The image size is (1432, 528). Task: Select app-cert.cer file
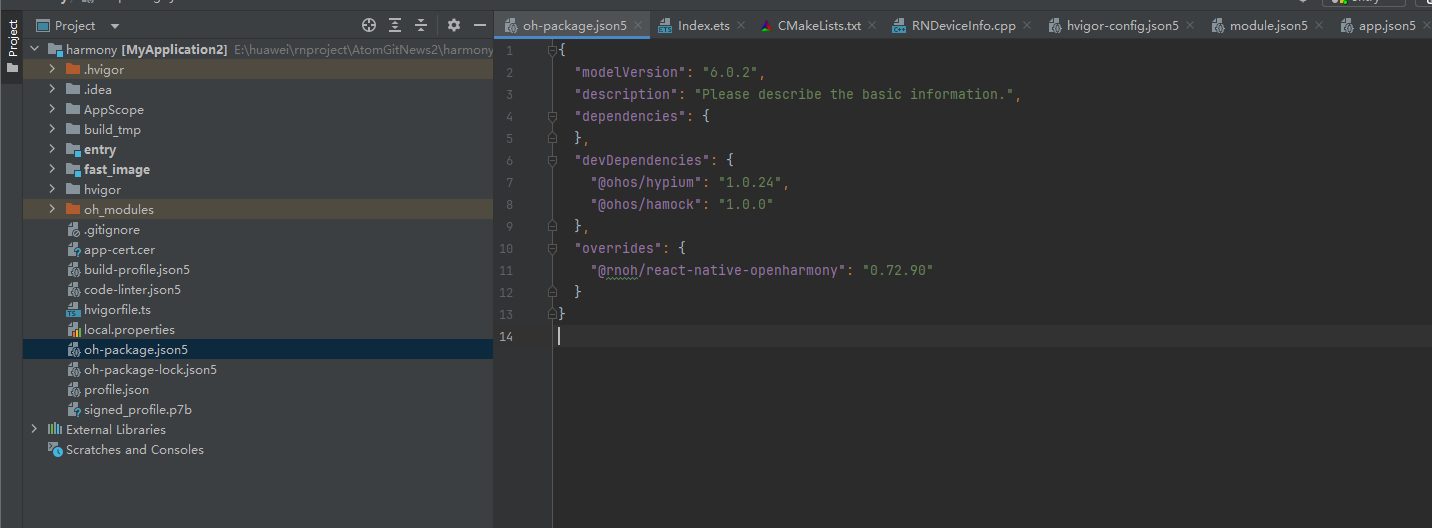(119, 250)
